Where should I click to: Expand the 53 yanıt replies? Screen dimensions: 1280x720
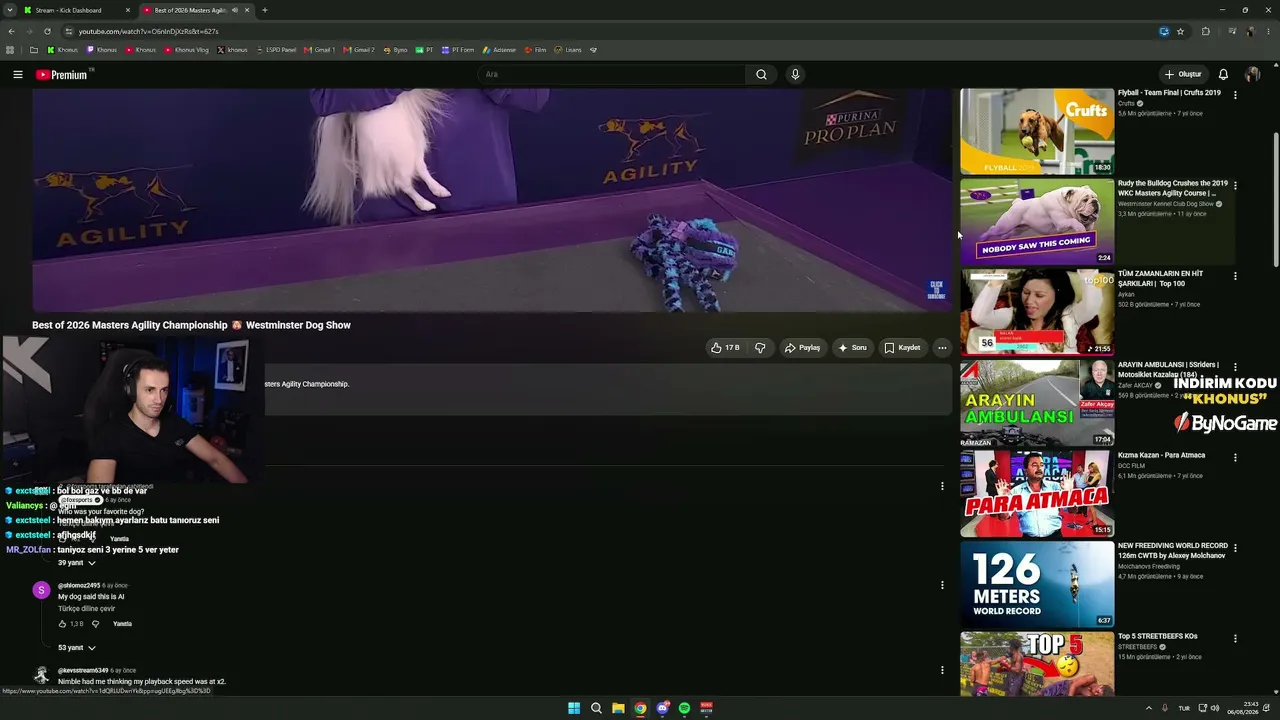pos(77,648)
